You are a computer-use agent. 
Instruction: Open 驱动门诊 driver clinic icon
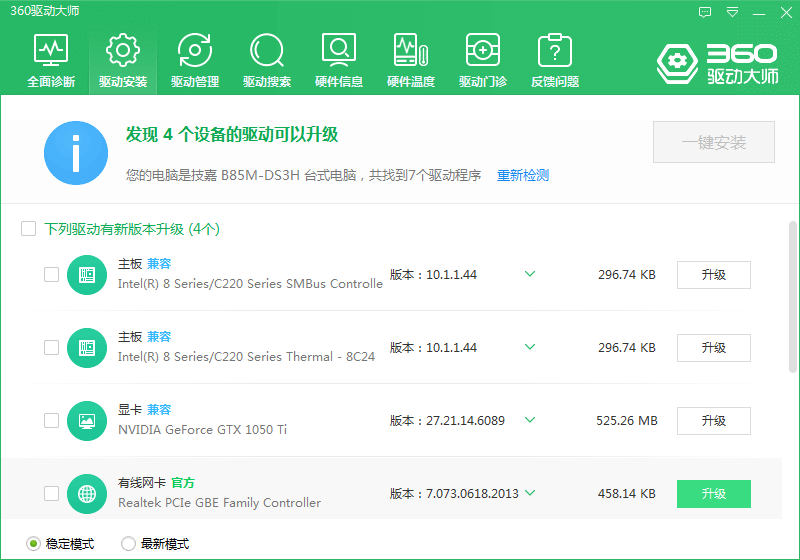tap(483, 60)
